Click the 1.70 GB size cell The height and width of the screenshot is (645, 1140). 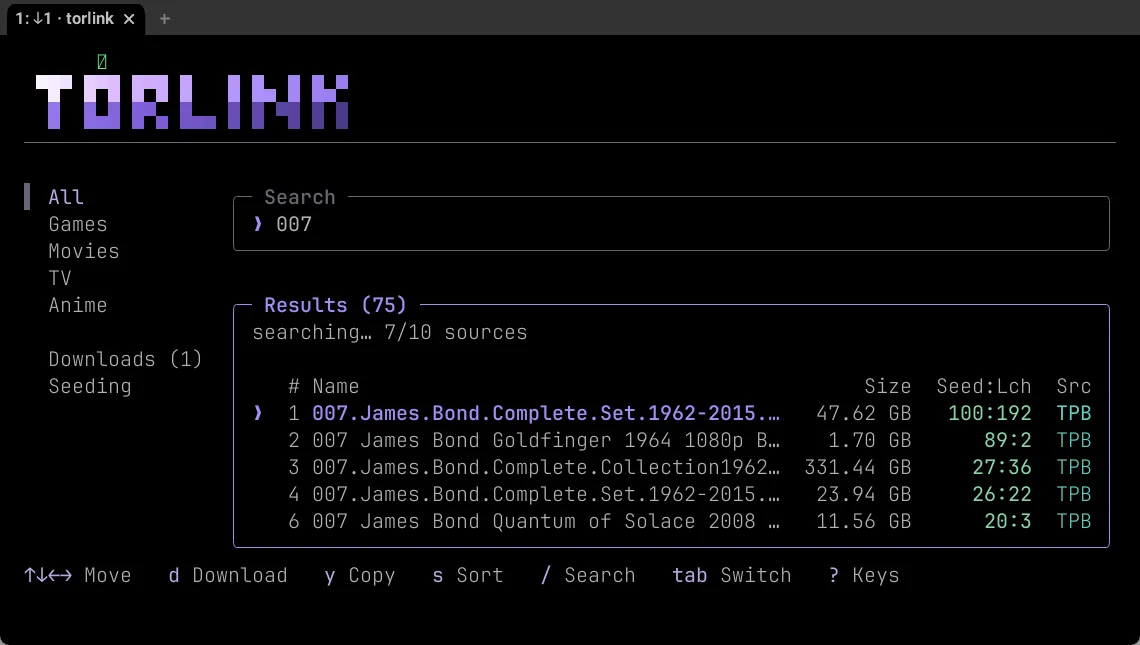[870, 440]
